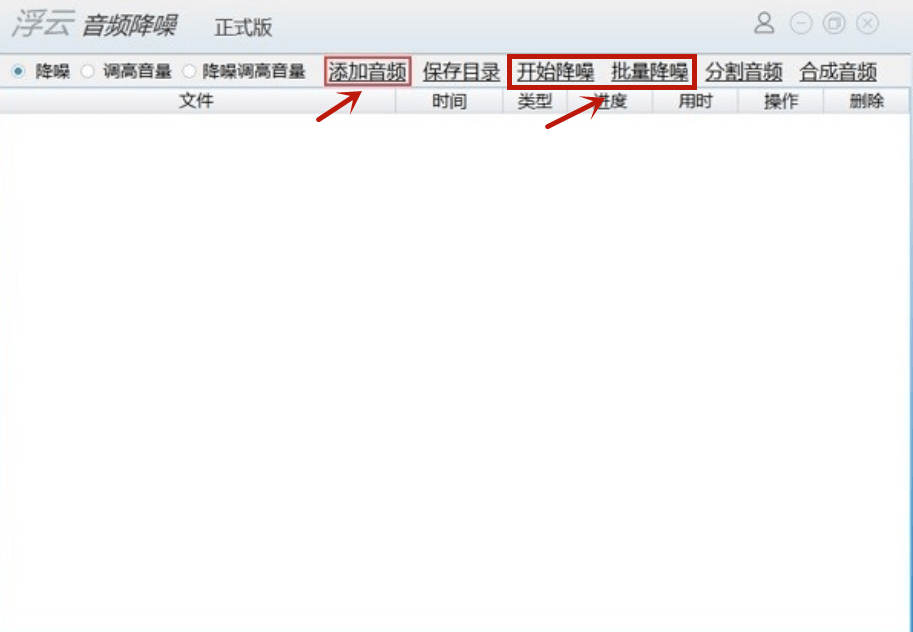
Task: Choose the 降噪调高音量 radio button
Action: tap(189, 72)
